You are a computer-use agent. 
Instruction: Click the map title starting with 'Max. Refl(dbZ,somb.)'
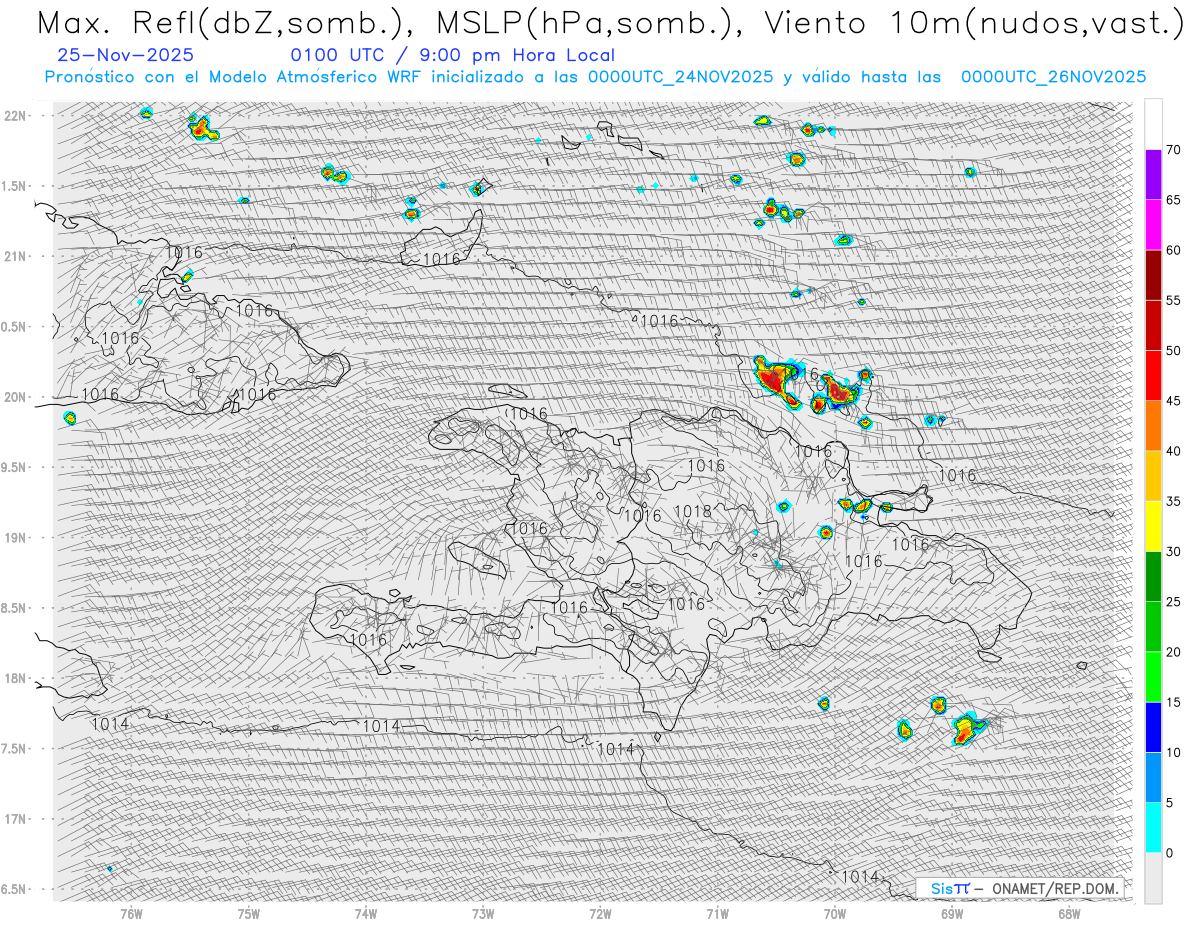coord(610,25)
